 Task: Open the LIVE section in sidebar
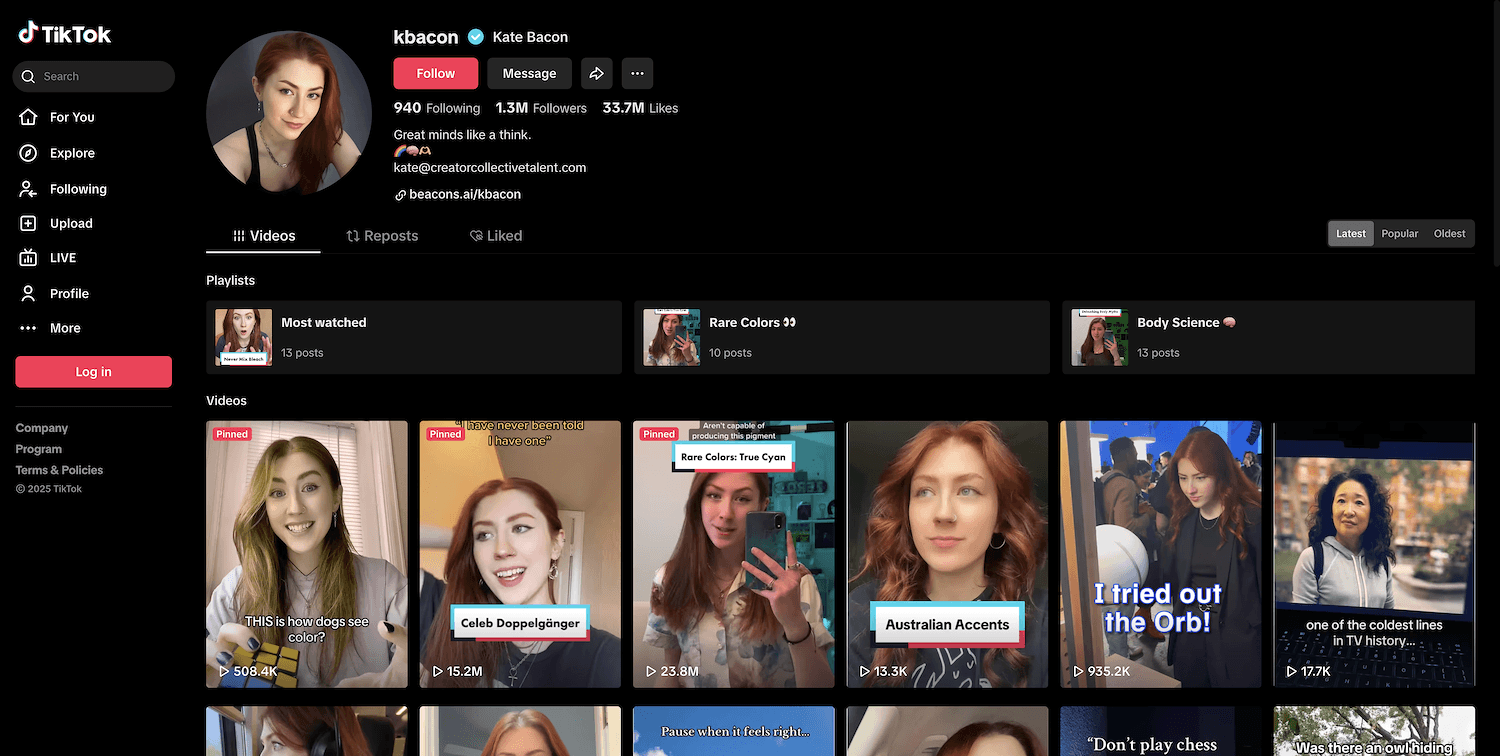[63, 258]
